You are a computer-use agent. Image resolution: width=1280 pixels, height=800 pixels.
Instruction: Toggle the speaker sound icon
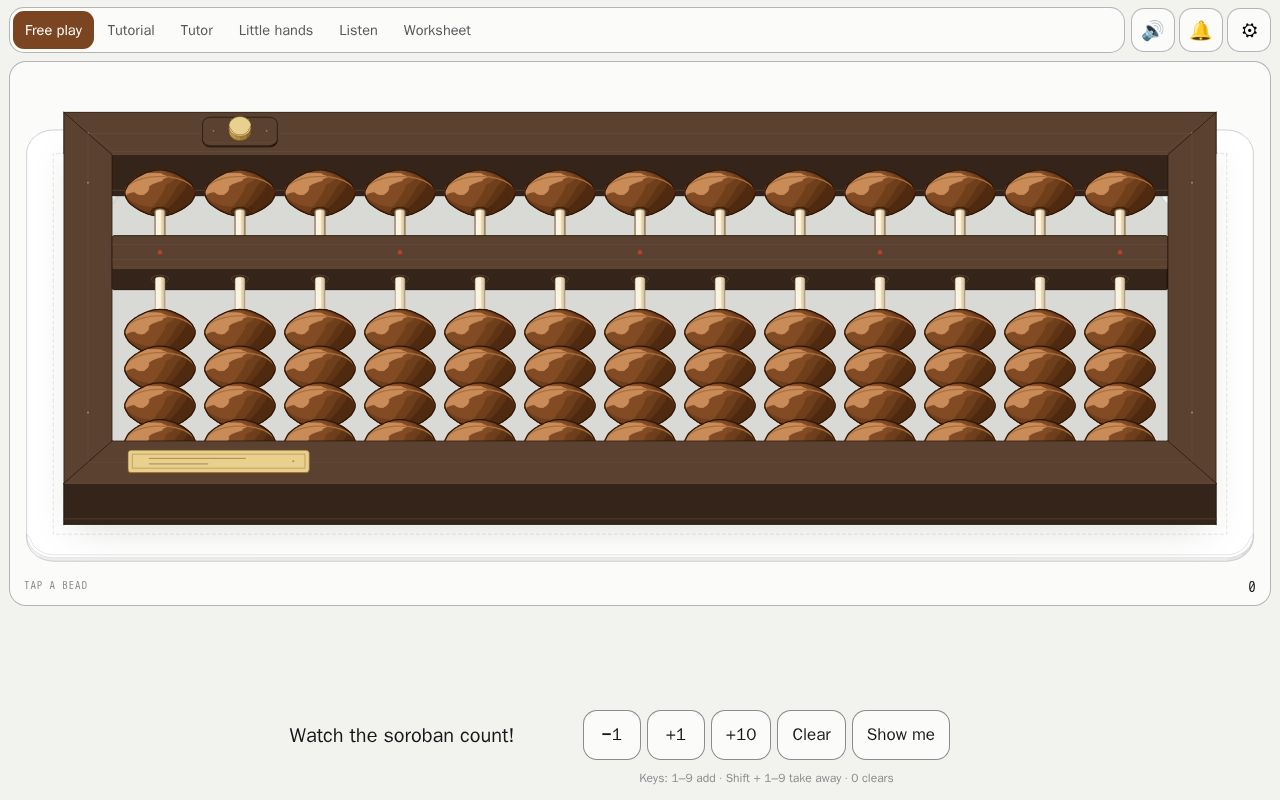(1153, 30)
